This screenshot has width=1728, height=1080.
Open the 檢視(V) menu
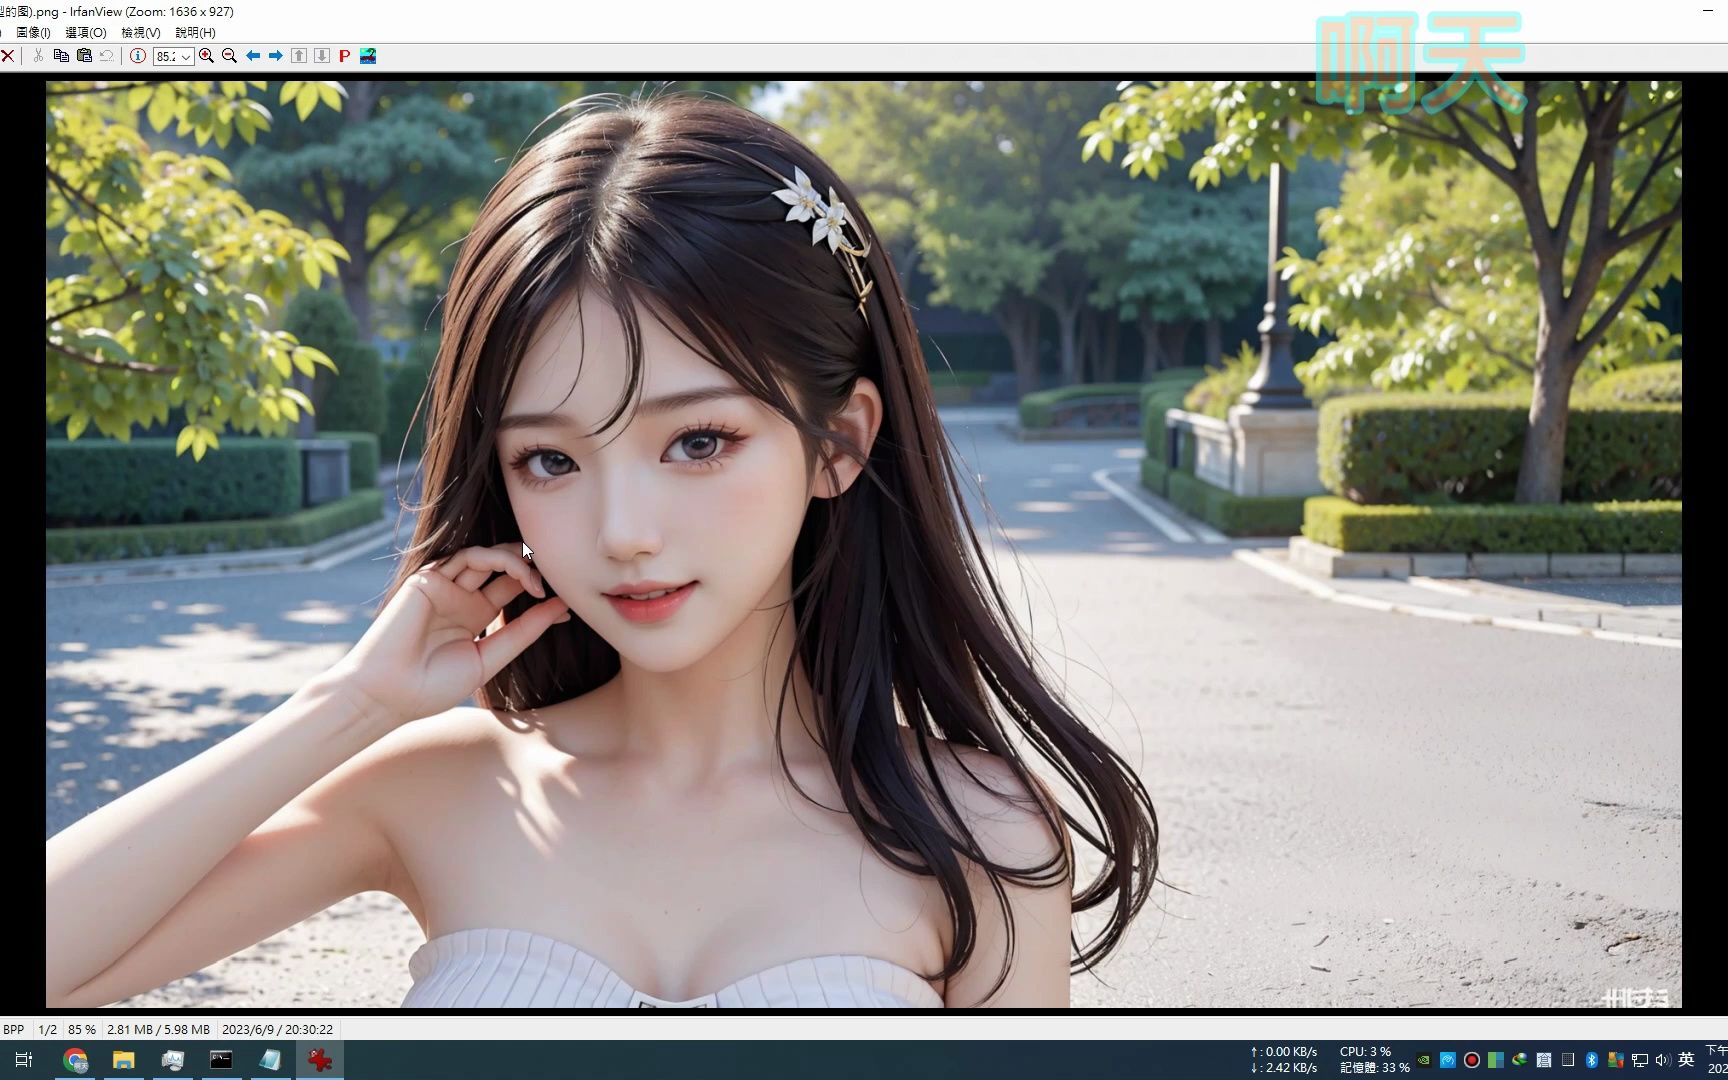[141, 32]
